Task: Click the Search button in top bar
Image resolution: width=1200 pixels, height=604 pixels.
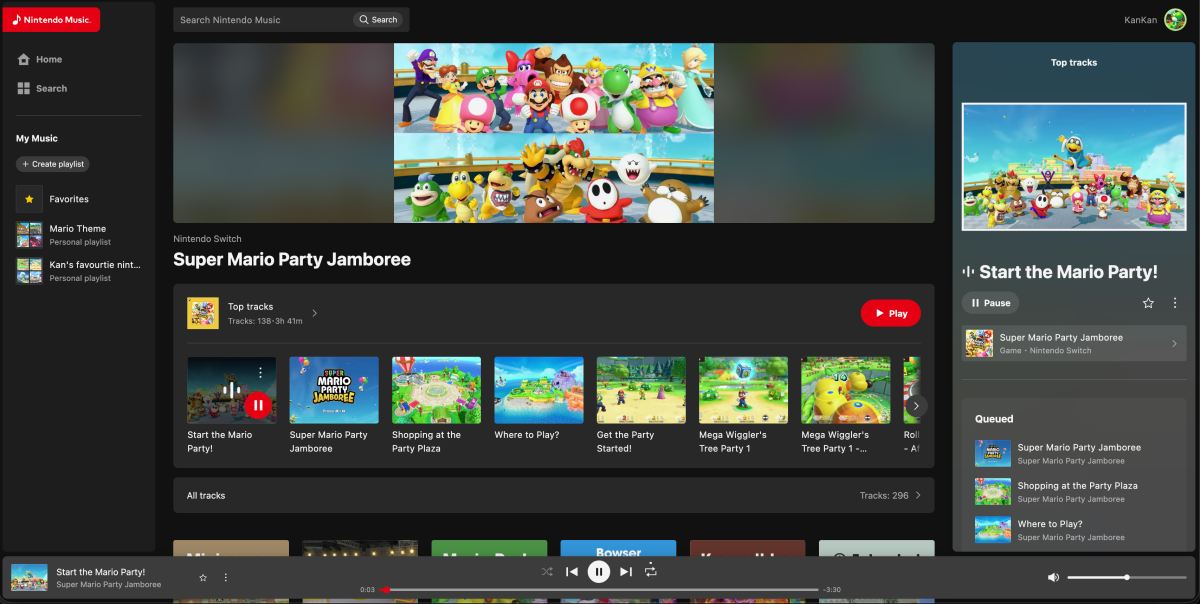Action: point(378,19)
